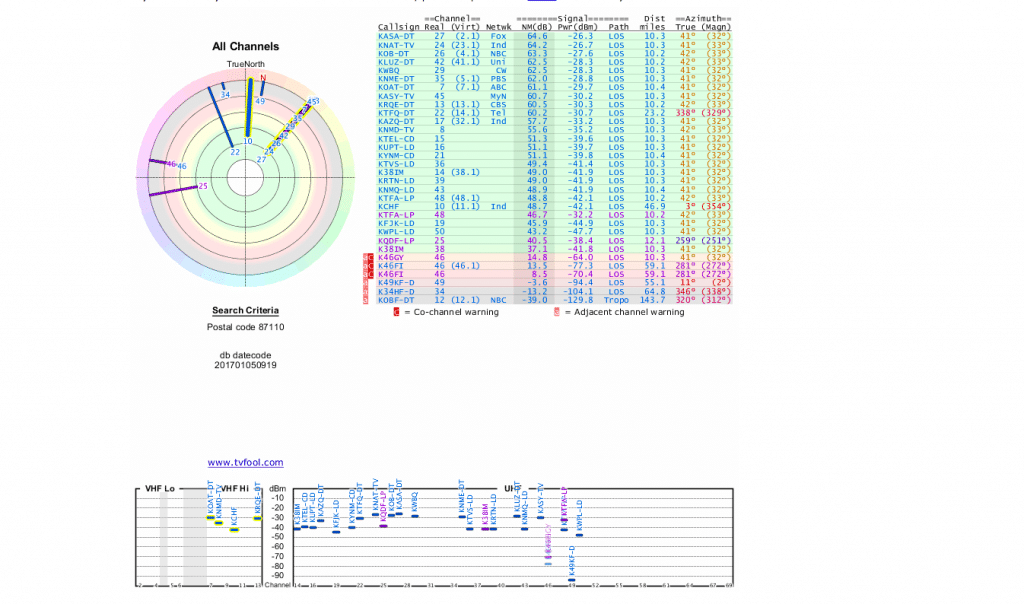
Task: Click the All Channels title above the radar plot
Action: pos(244,46)
